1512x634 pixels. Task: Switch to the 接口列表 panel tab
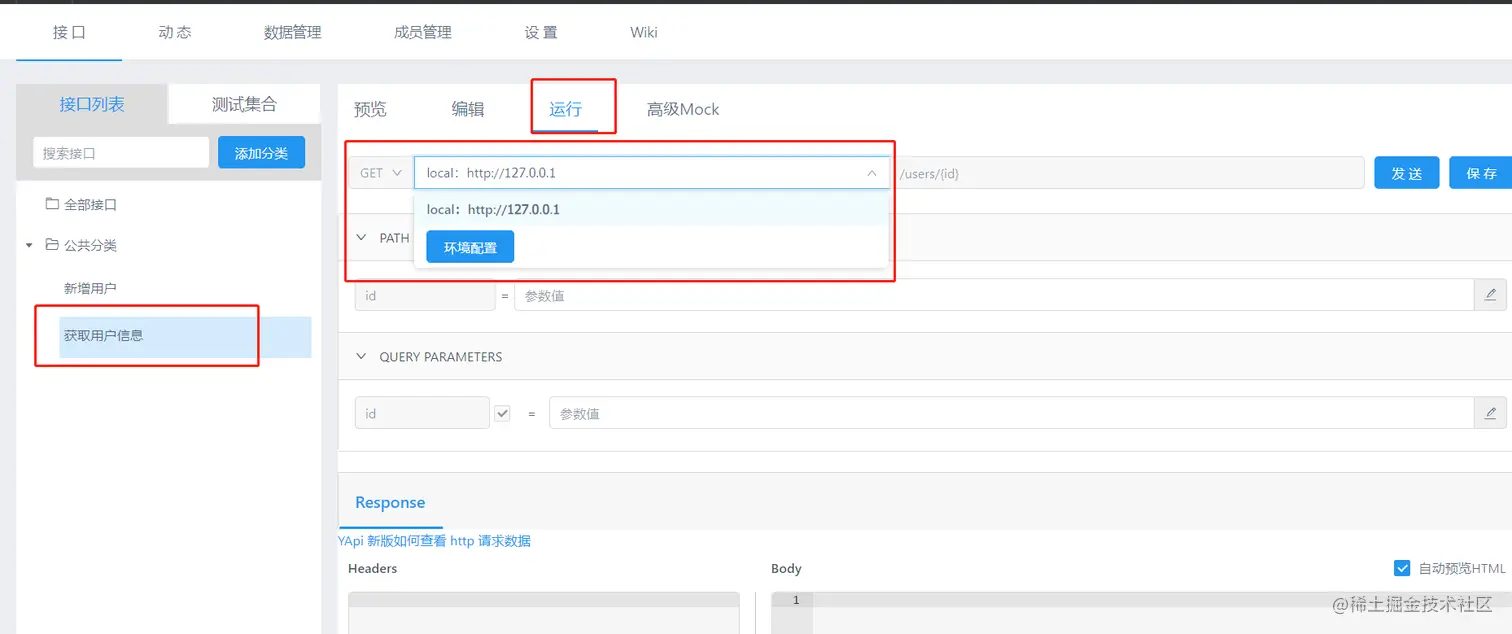(92, 104)
